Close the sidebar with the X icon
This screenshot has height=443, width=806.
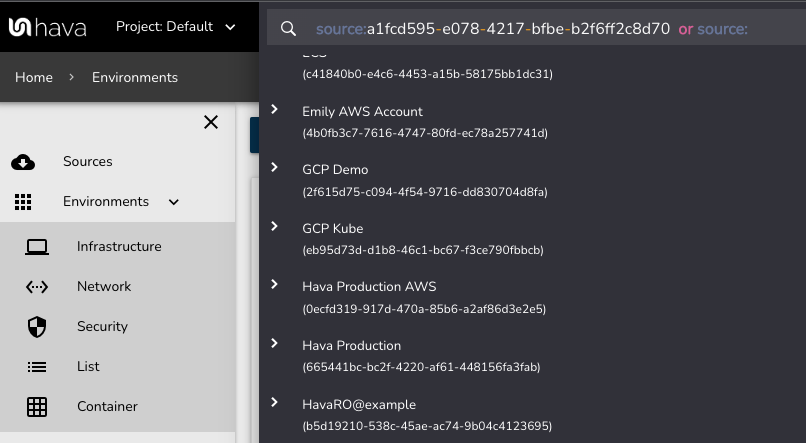pyautogui.click(x=211, y=122)
